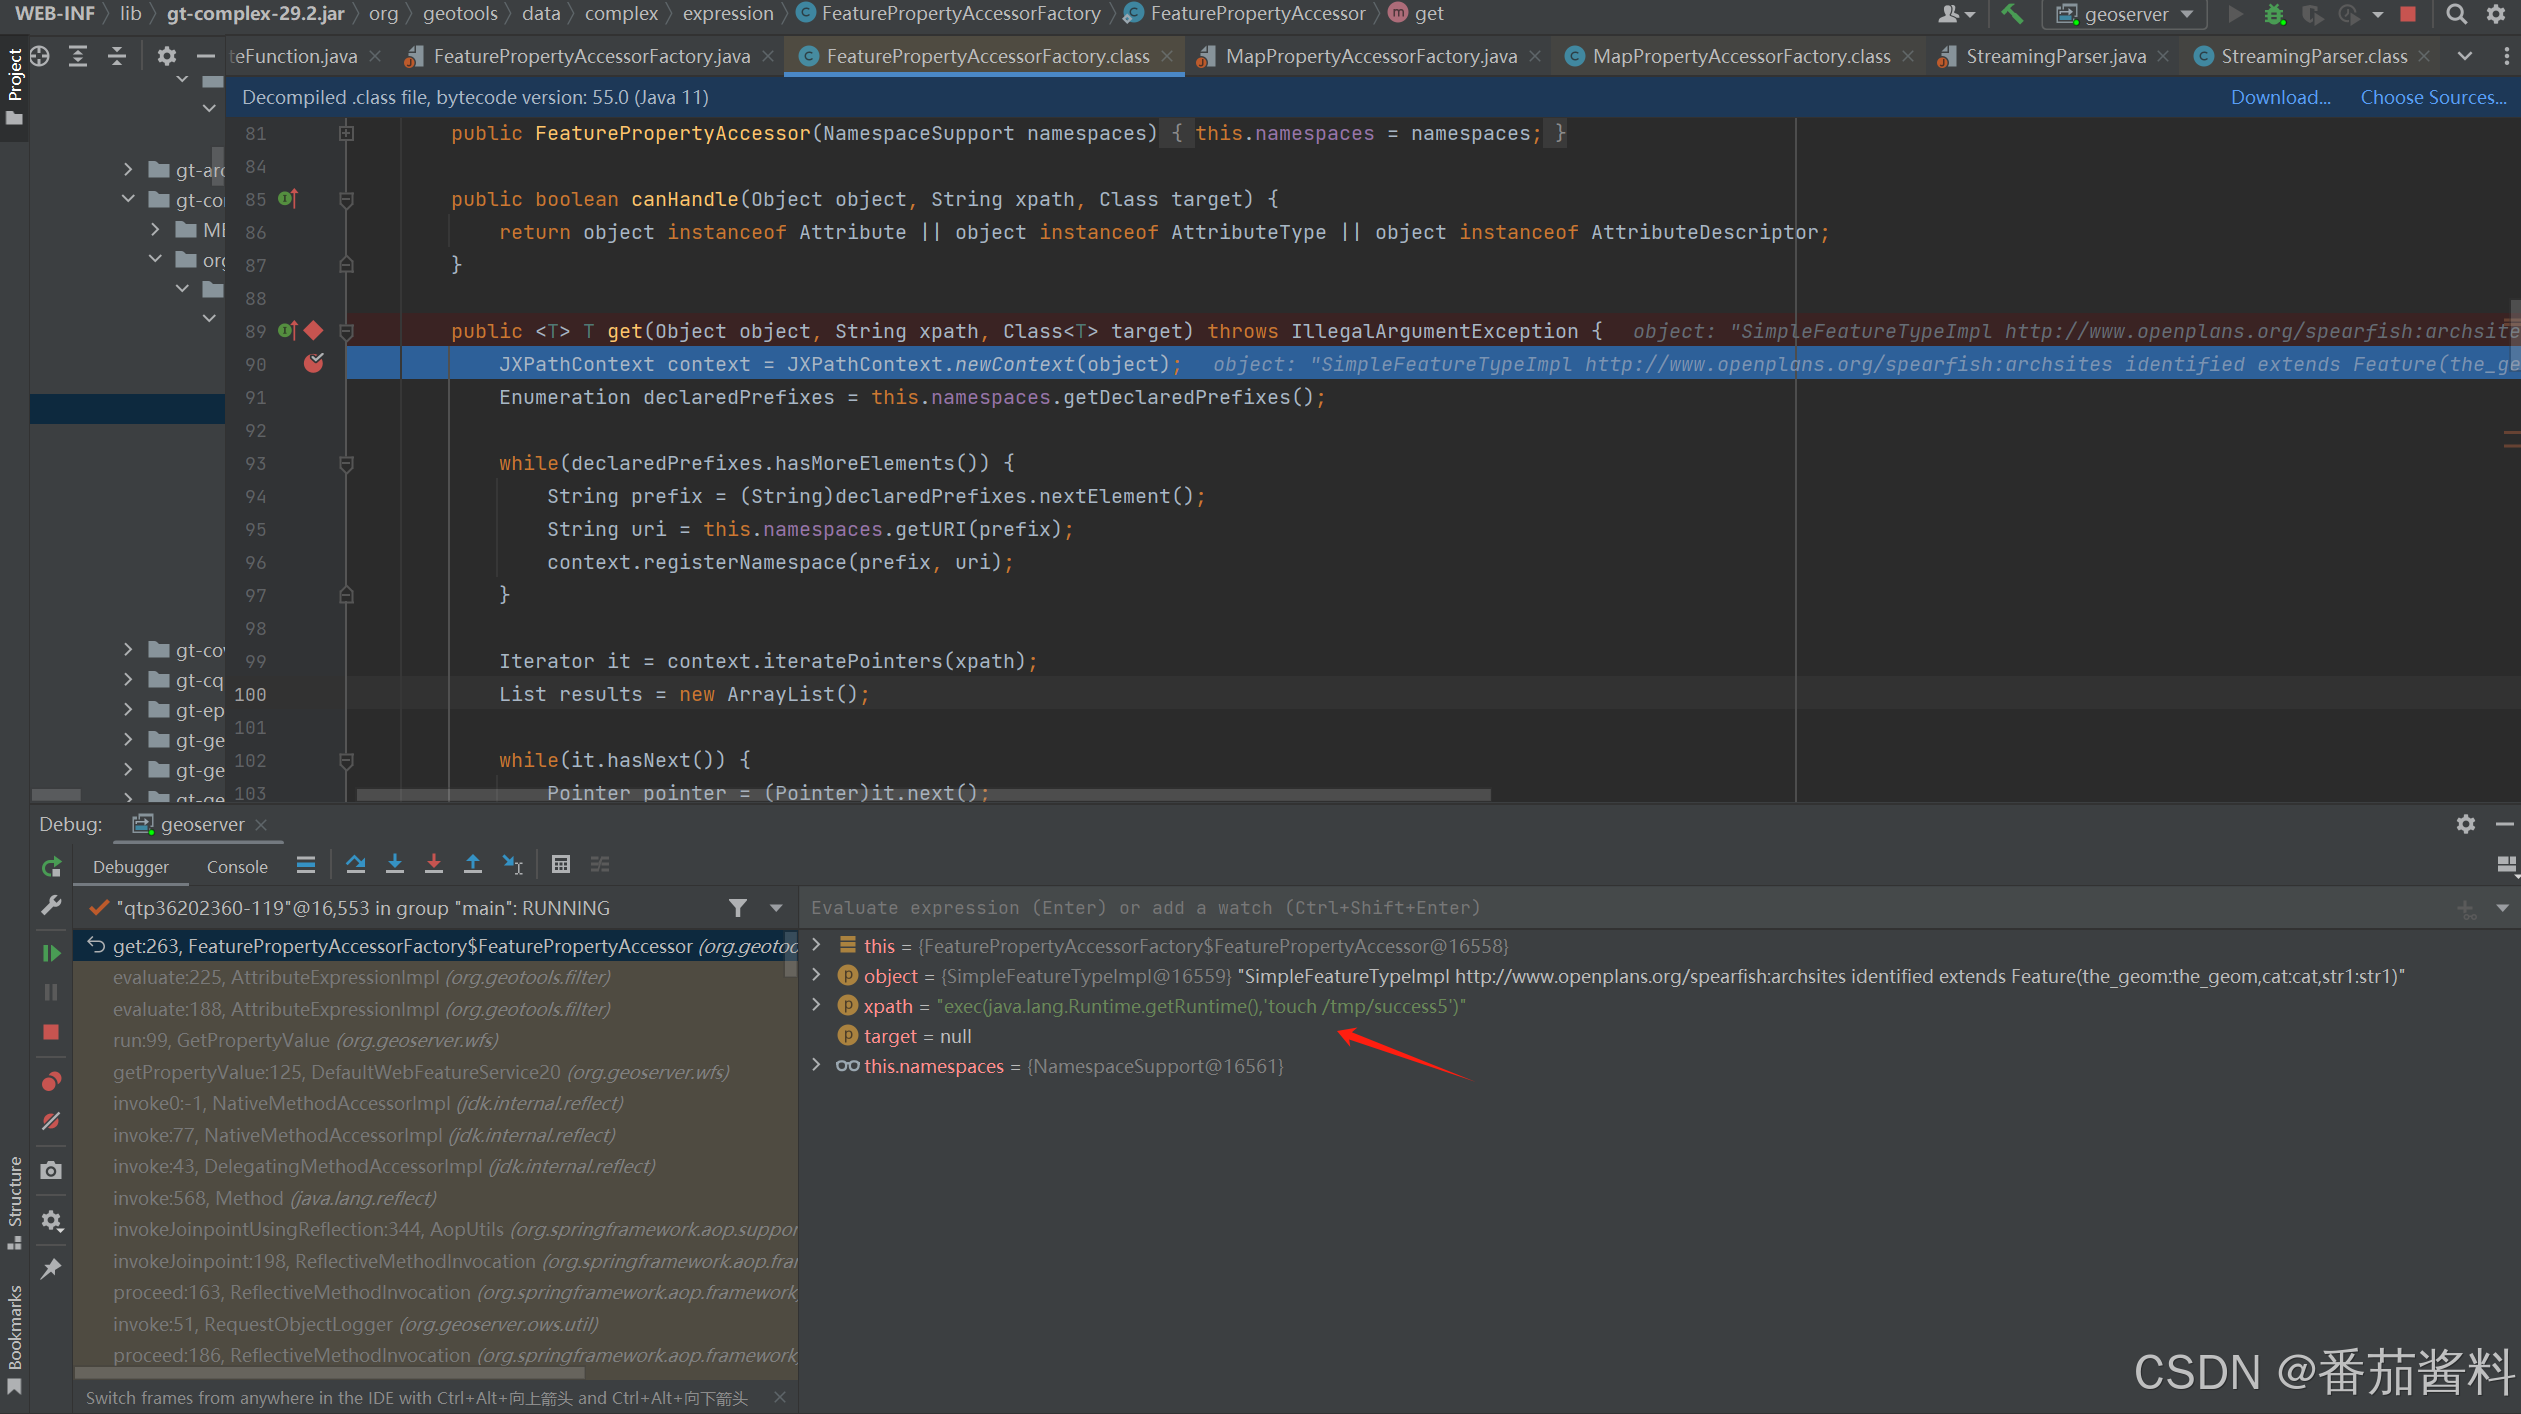The image size is (2521, 1414).
Task: Open thread selector dropdown arrow
Action: coord(776,908)
